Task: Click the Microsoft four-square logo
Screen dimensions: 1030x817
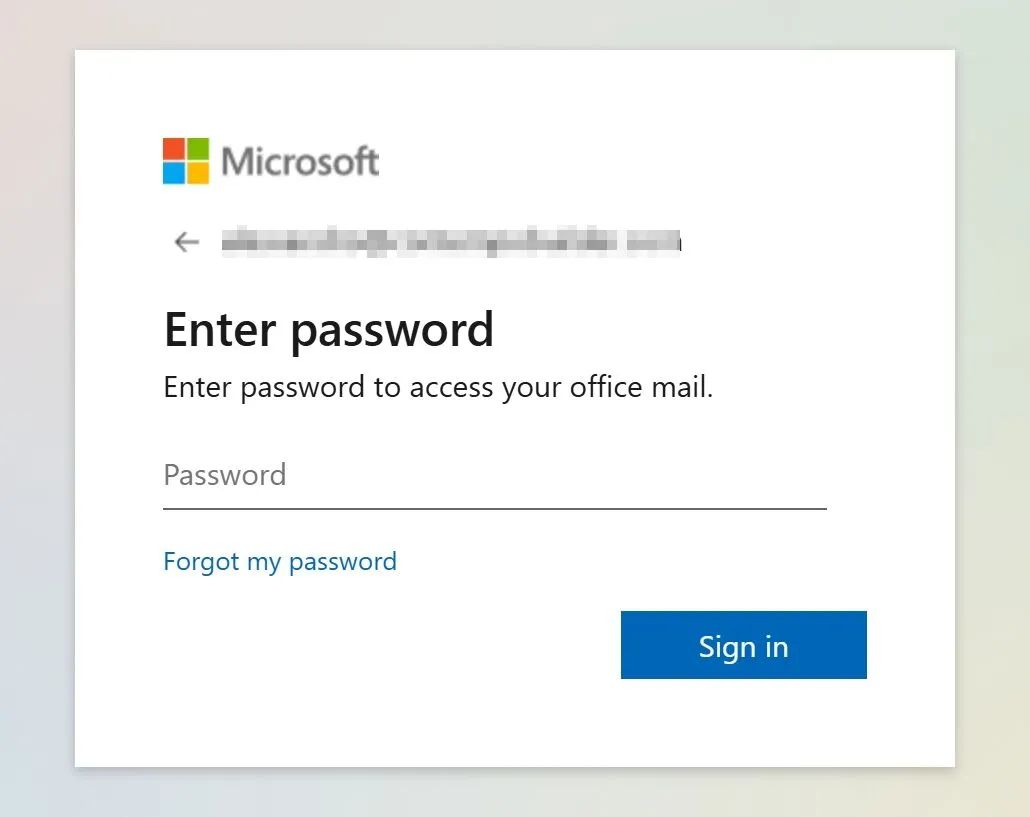Action: click(x=186, y=161)
